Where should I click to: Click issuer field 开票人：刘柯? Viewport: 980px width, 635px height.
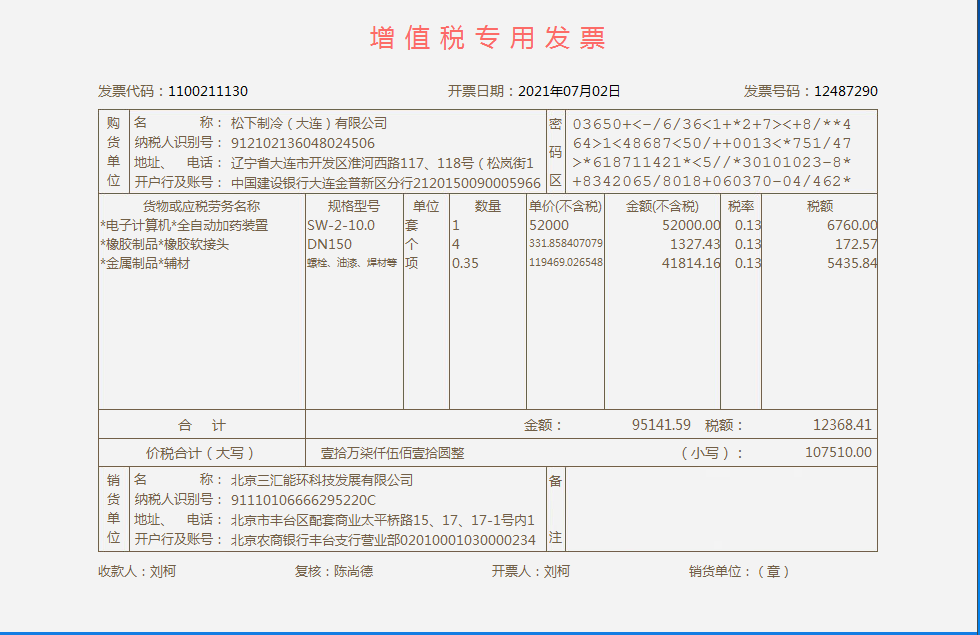(x=531, y=571)
